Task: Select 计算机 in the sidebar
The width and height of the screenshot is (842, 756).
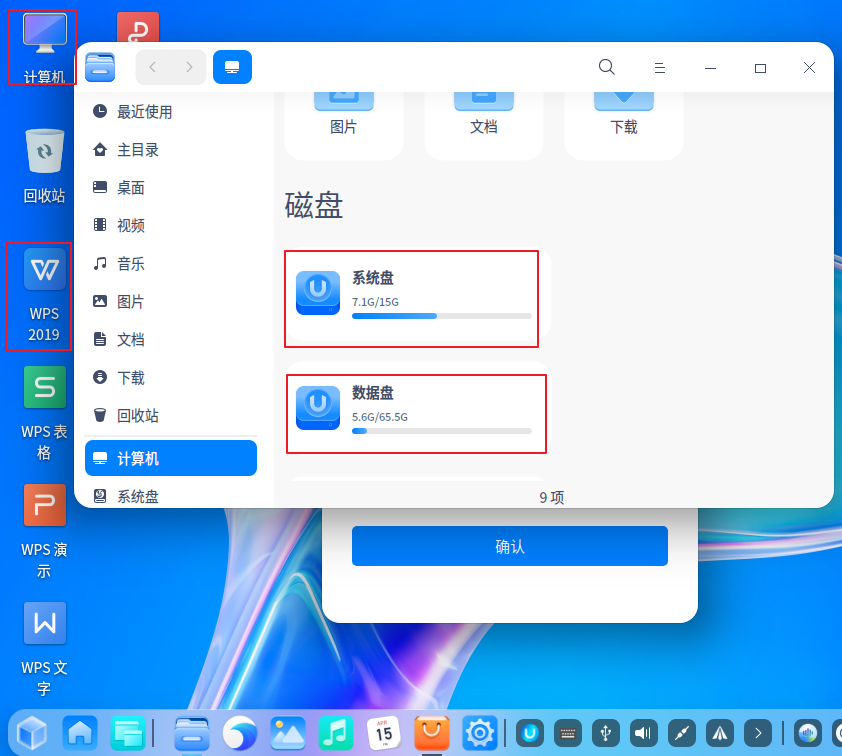Action: tap(171, 458)
